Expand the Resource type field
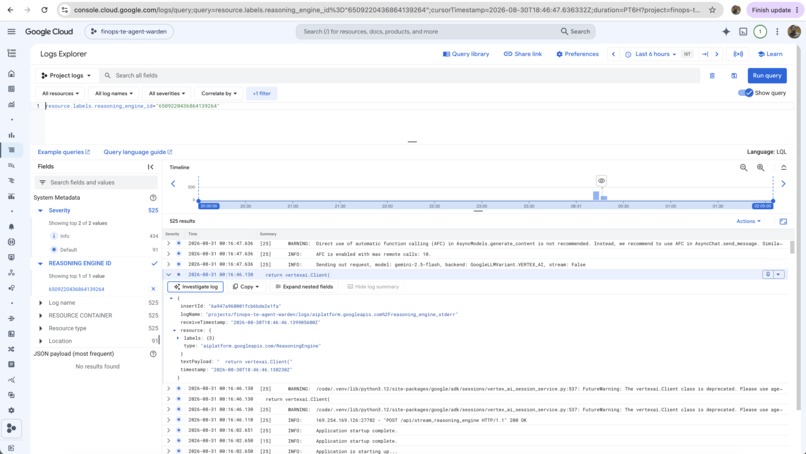The width and height of the screenshot is (806, 454). [40, 329]
